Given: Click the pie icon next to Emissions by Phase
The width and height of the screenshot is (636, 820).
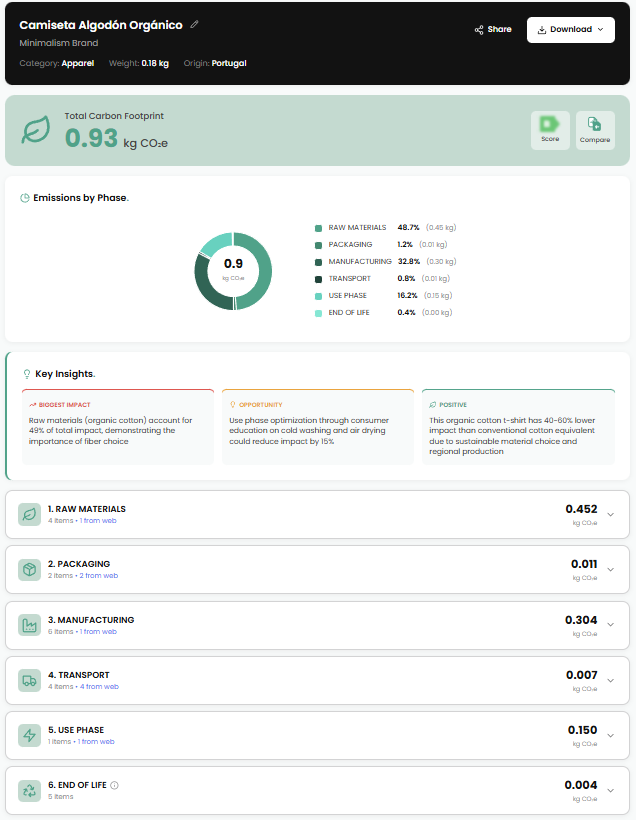Looking at the screenshot, I should pyautogui.click(x=25, y=198).
